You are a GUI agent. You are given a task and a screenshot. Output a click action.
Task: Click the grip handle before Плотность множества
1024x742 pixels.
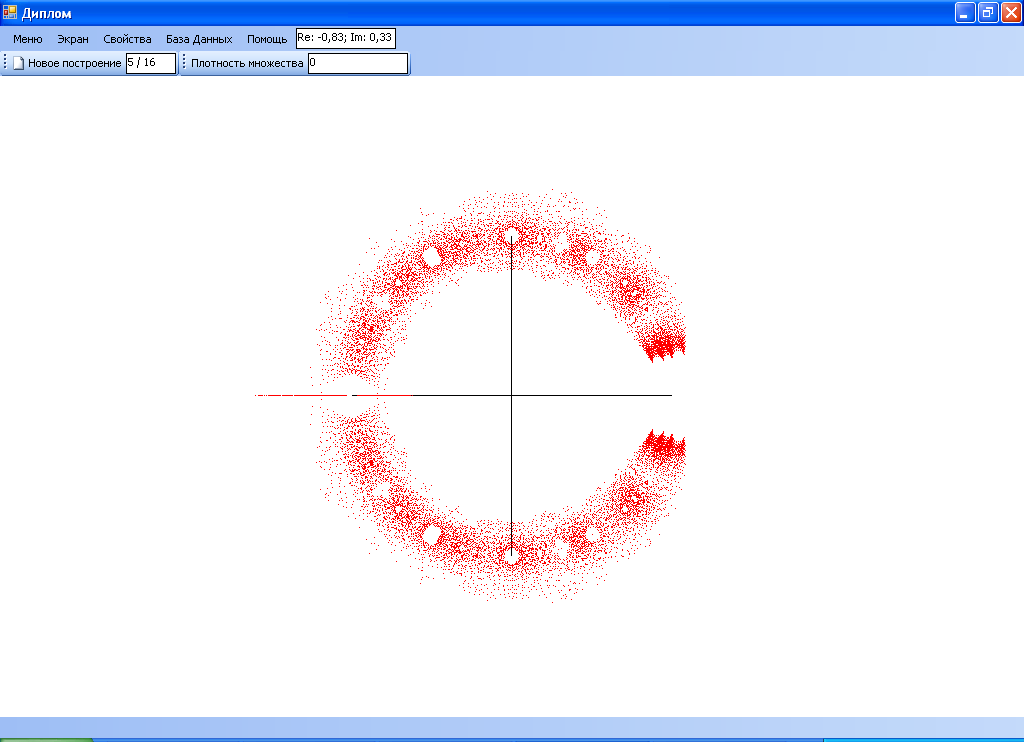tap(184, 63)
